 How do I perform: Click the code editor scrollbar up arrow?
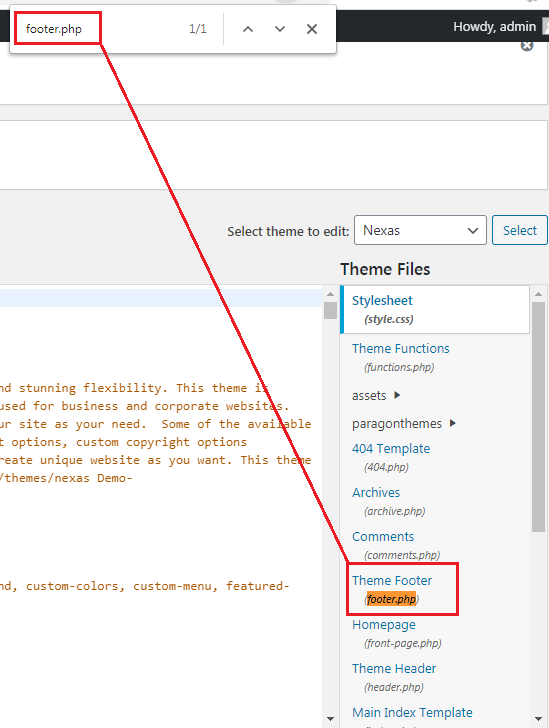tap(330, 294)
